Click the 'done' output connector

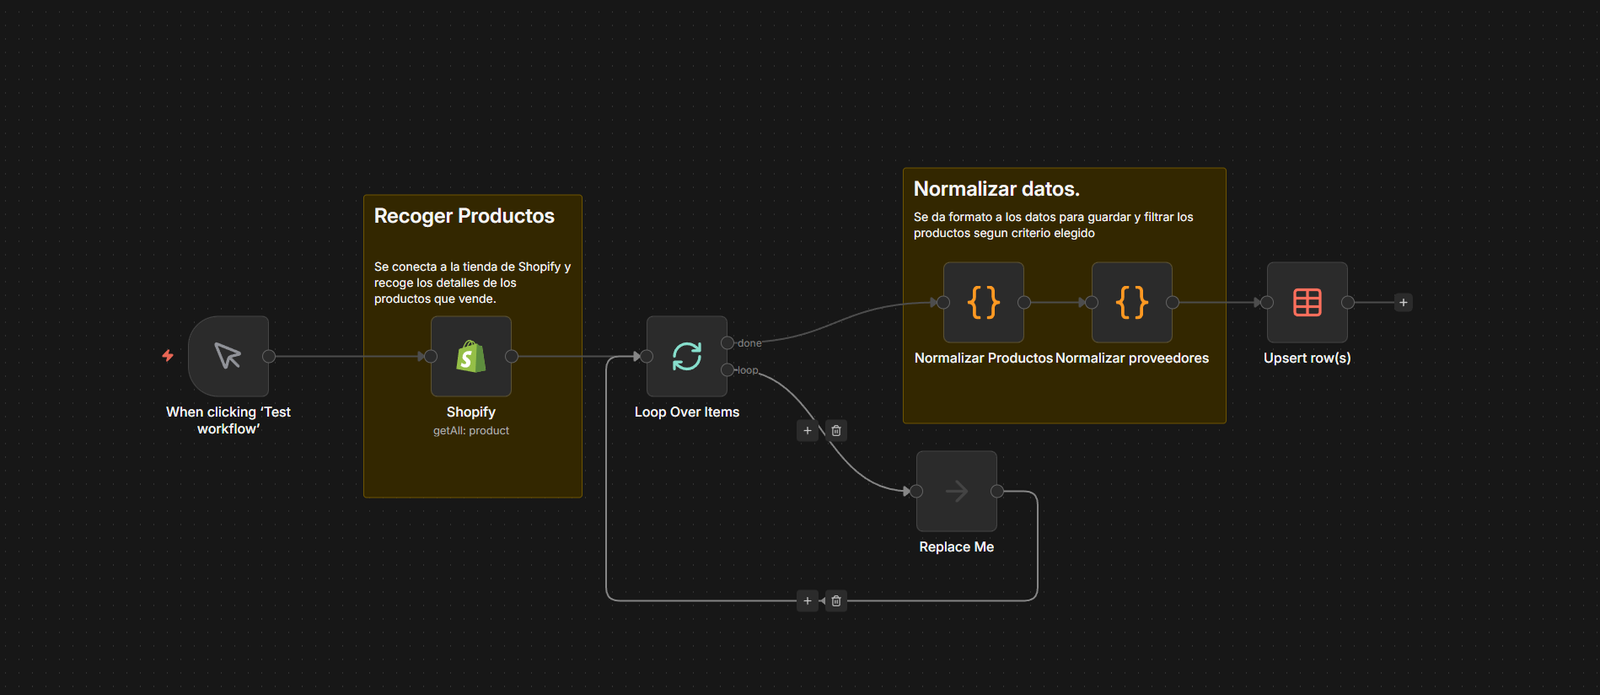727,343
